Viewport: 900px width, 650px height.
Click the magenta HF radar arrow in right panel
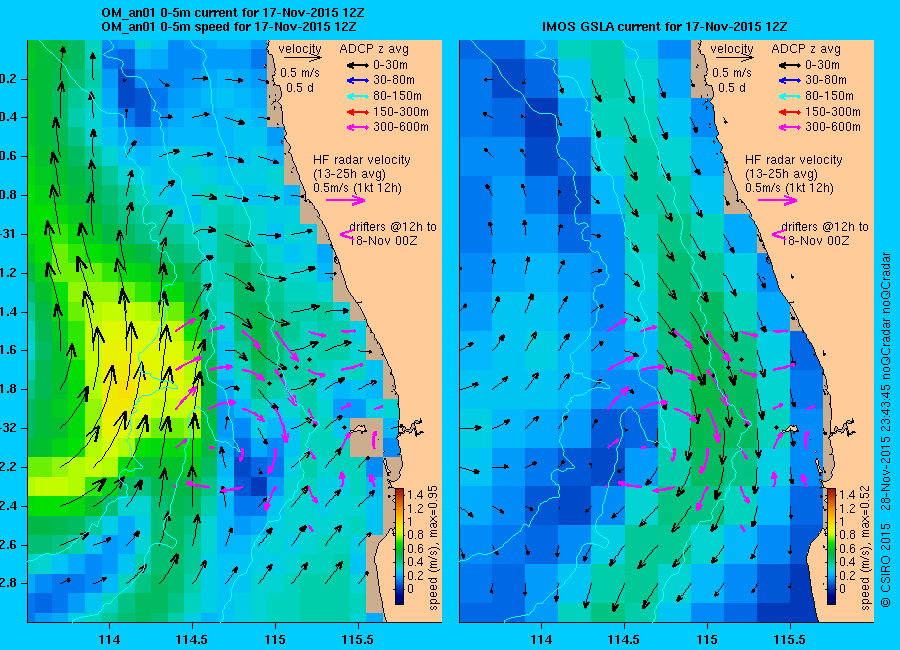coord(778,200)
